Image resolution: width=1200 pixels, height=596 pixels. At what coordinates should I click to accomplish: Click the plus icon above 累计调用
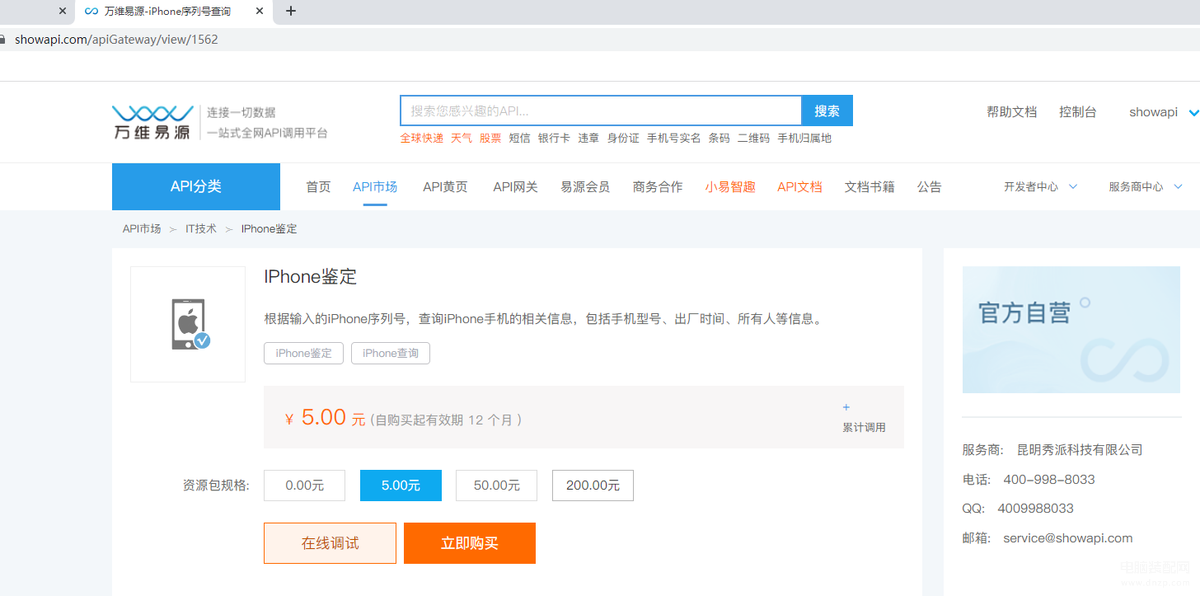tap(846, 407)
